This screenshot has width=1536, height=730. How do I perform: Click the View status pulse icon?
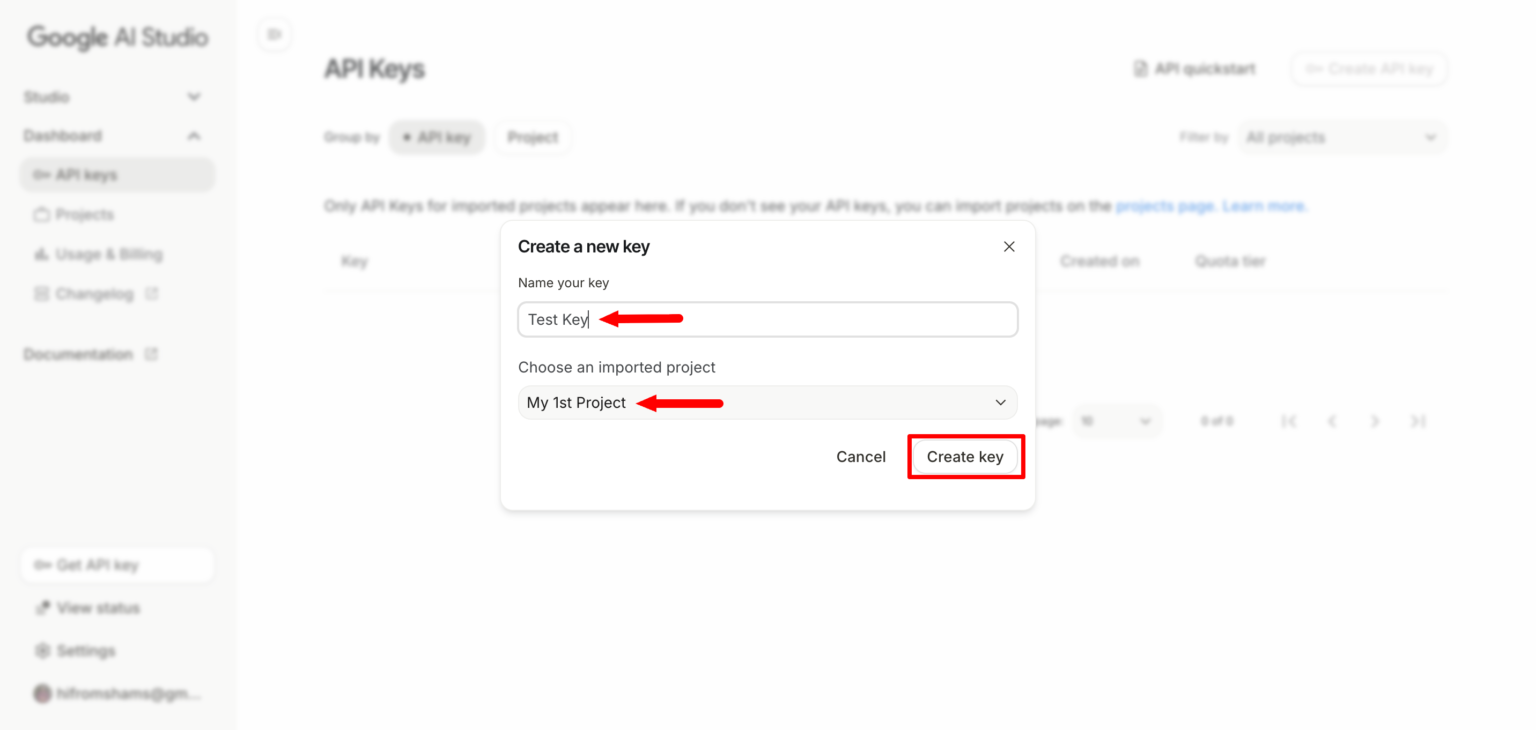pyautogui.click(x=43, y=607)
